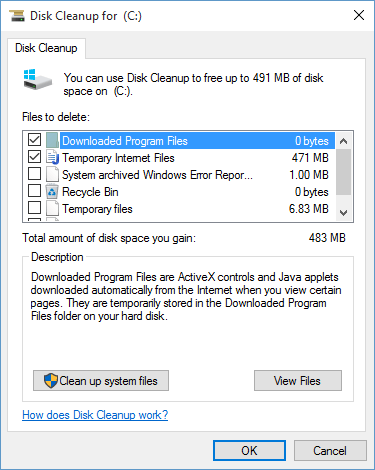
Task: Check the Recycle Bin checkbox
Action: point(35,191)
